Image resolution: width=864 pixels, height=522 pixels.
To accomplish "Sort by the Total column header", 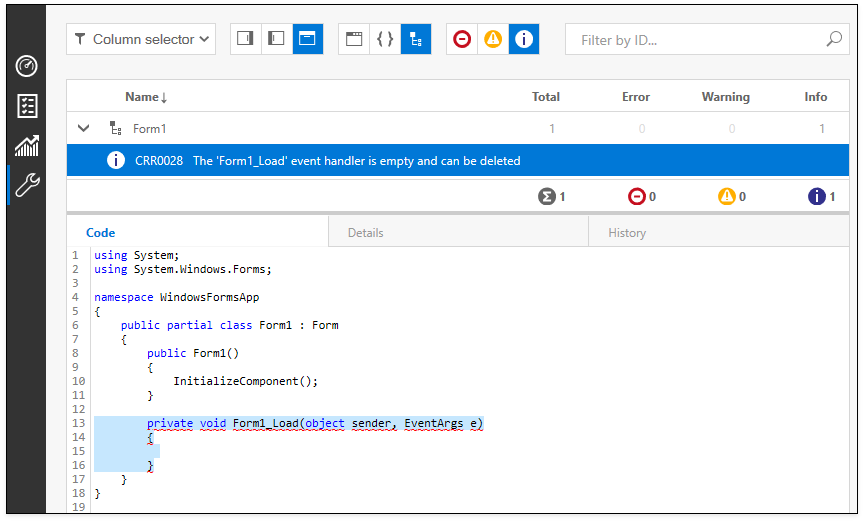I will tap(546, 97).
